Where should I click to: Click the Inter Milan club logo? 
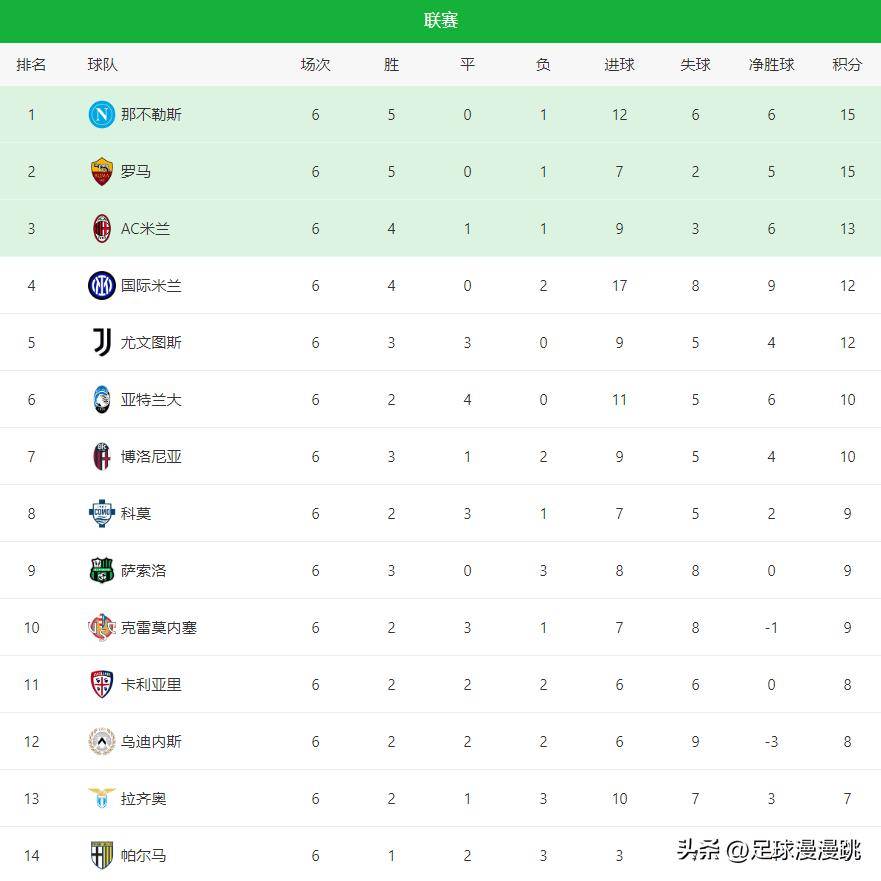[x=101, y=285]
